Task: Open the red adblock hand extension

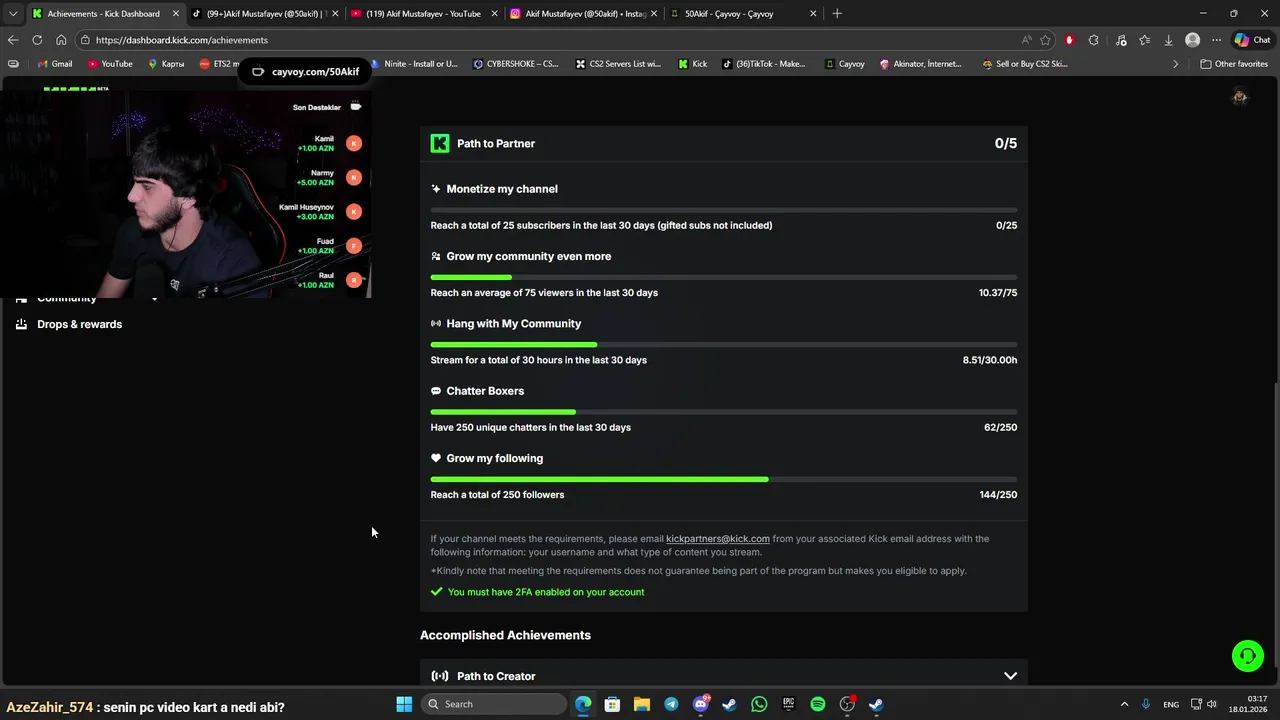Action: tap(1069, 40)
